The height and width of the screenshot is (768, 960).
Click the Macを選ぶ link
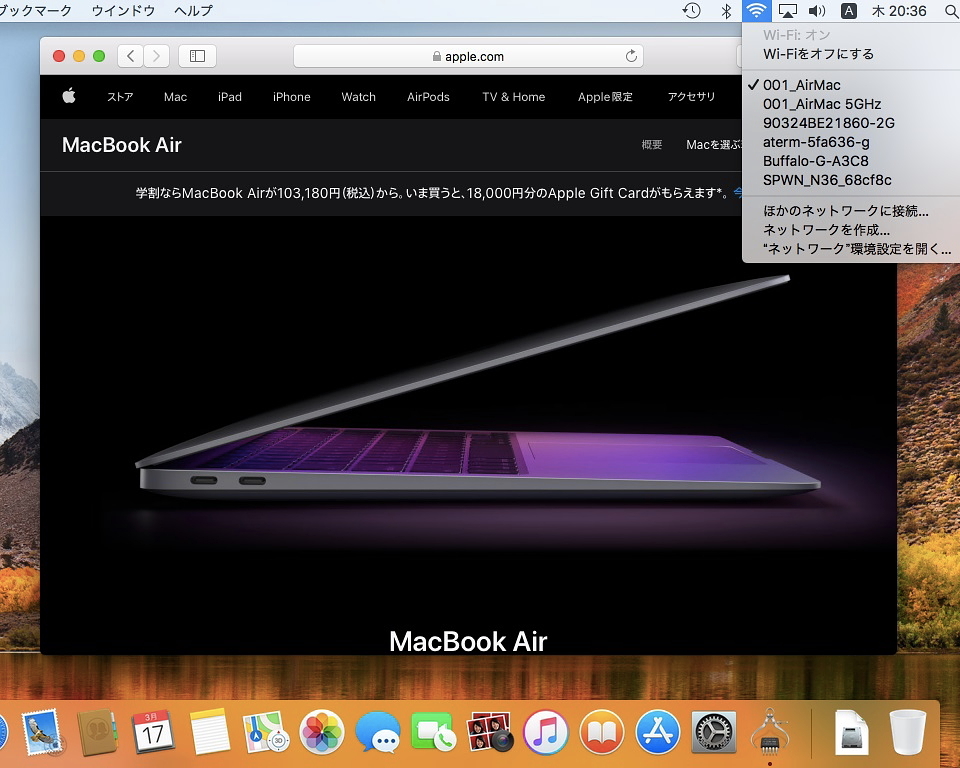(714, 145)
